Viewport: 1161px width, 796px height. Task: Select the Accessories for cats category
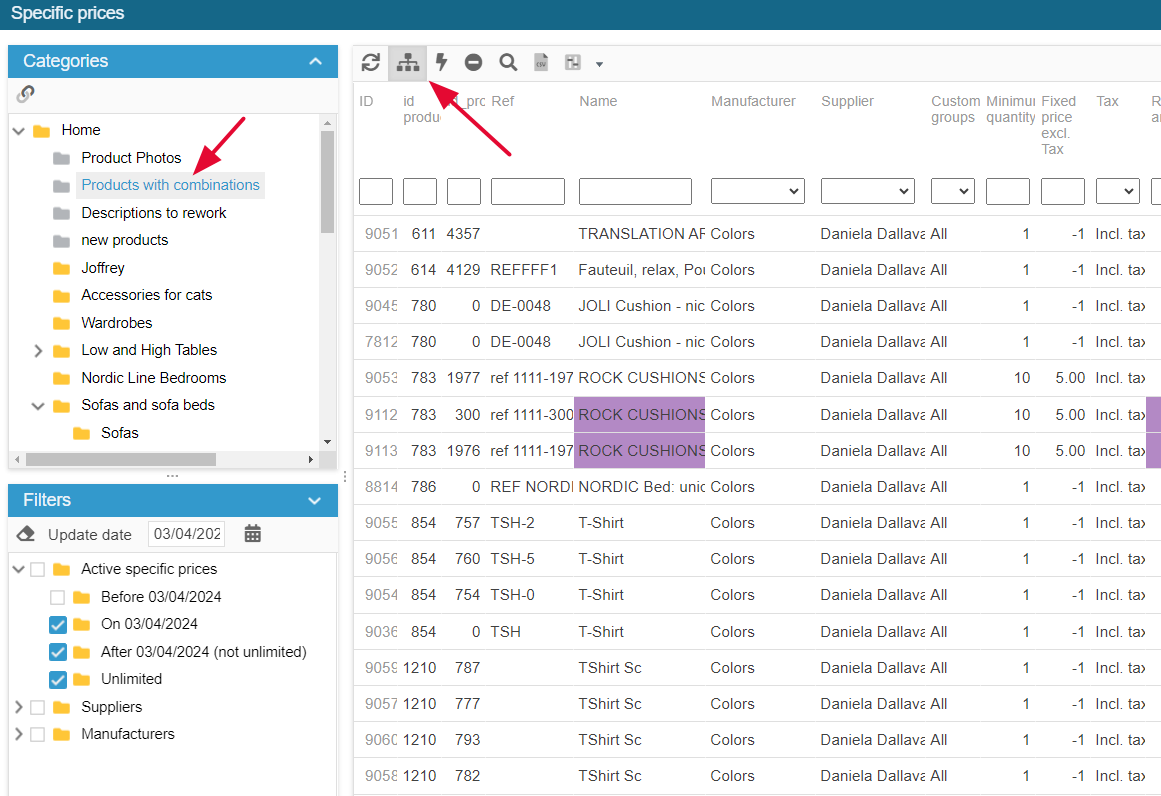(x=146, y=295)
